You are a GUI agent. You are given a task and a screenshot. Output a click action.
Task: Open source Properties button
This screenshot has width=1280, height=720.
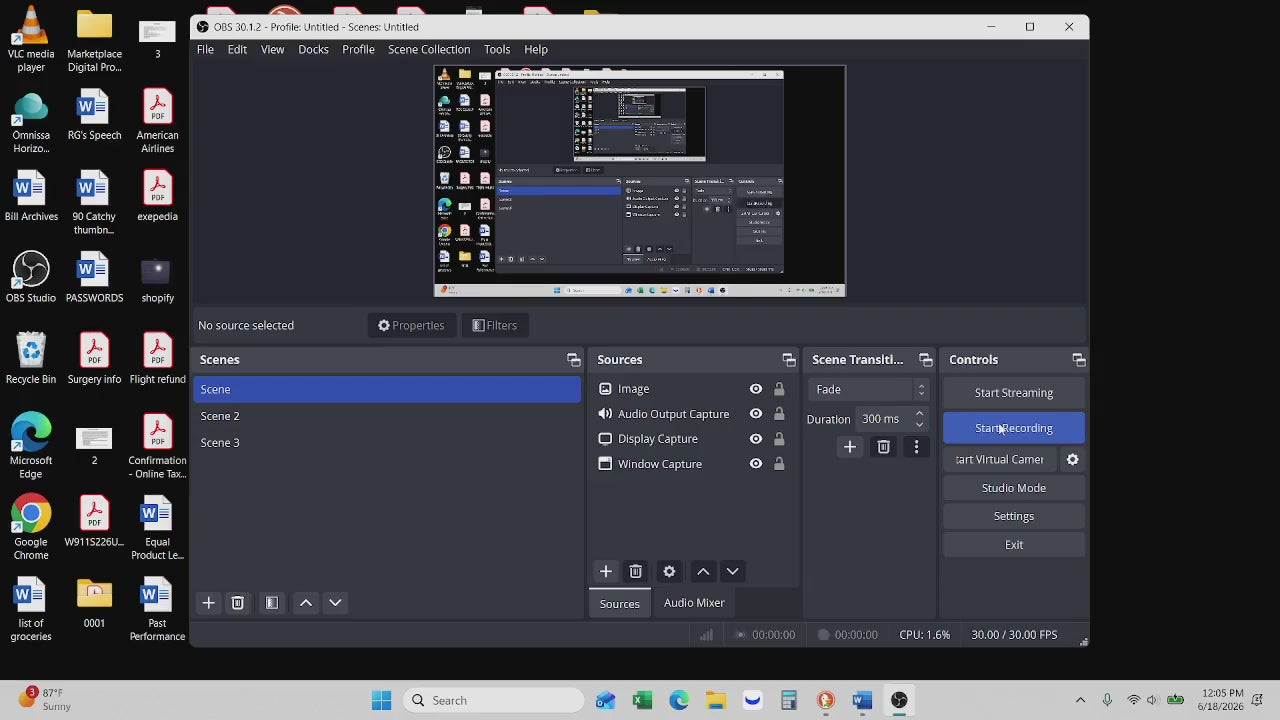411,325
